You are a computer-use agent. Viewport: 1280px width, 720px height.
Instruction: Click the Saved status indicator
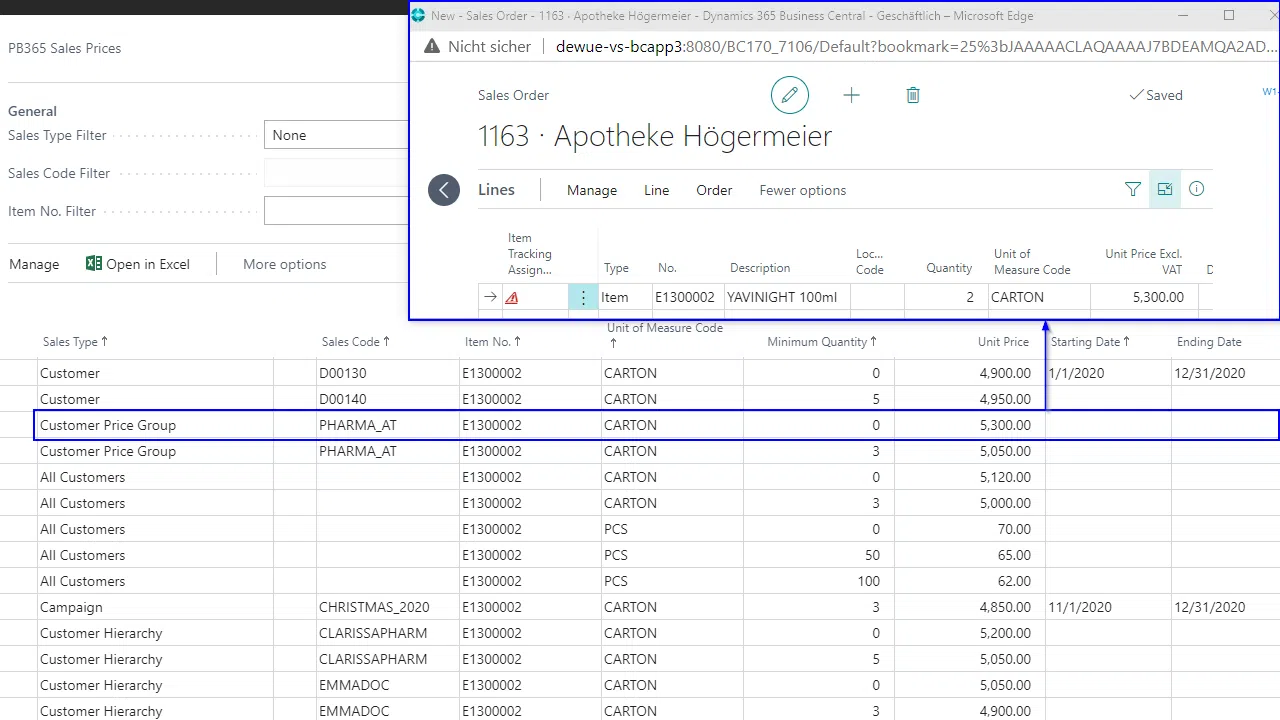[1156, 95]
